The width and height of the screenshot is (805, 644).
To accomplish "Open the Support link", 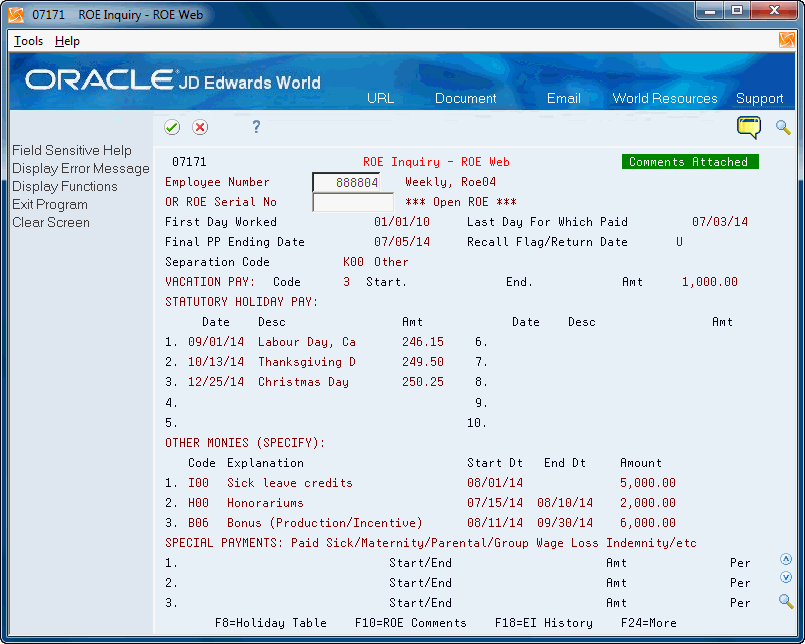I will pos(760,98).
